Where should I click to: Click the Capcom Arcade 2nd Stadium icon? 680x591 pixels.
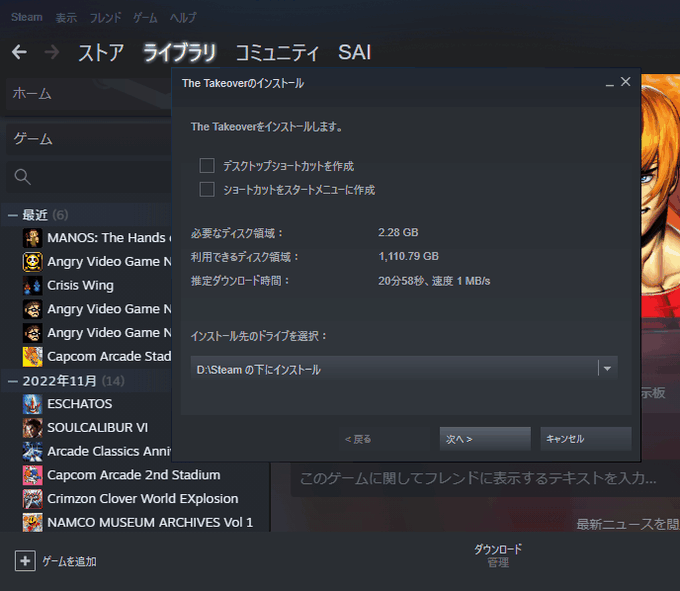click(x=33, y=475)
